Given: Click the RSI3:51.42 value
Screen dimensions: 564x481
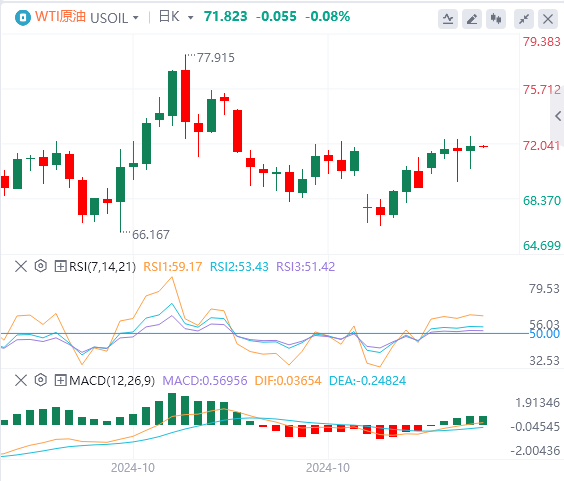Looking at the screenshot, I should coord(305,267).
